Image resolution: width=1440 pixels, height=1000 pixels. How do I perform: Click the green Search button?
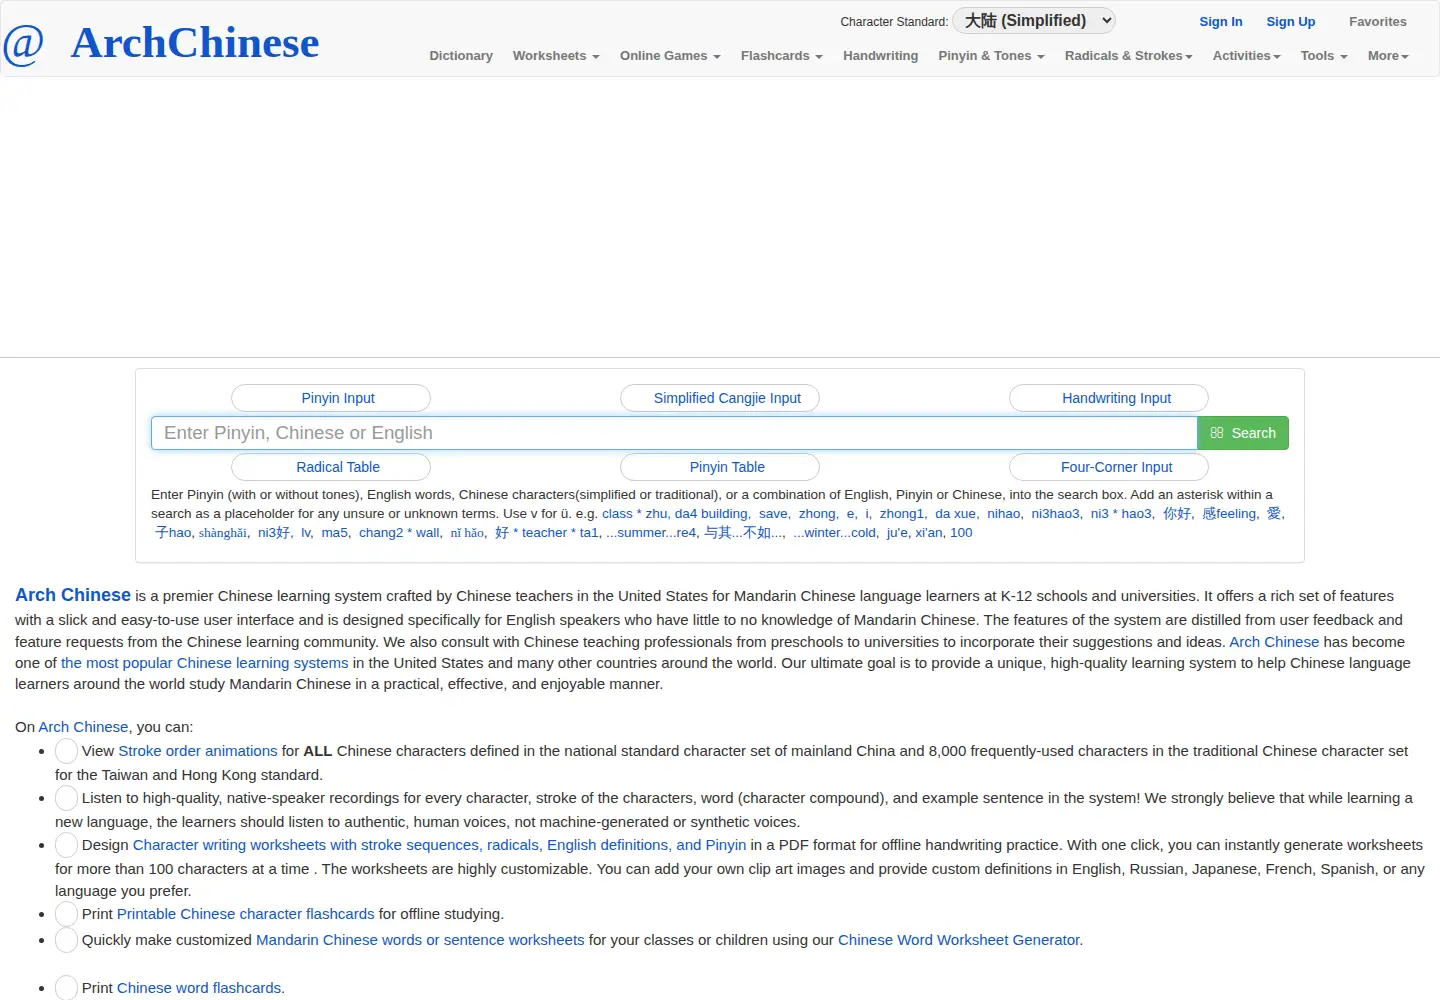click(x=1243, y=433)
